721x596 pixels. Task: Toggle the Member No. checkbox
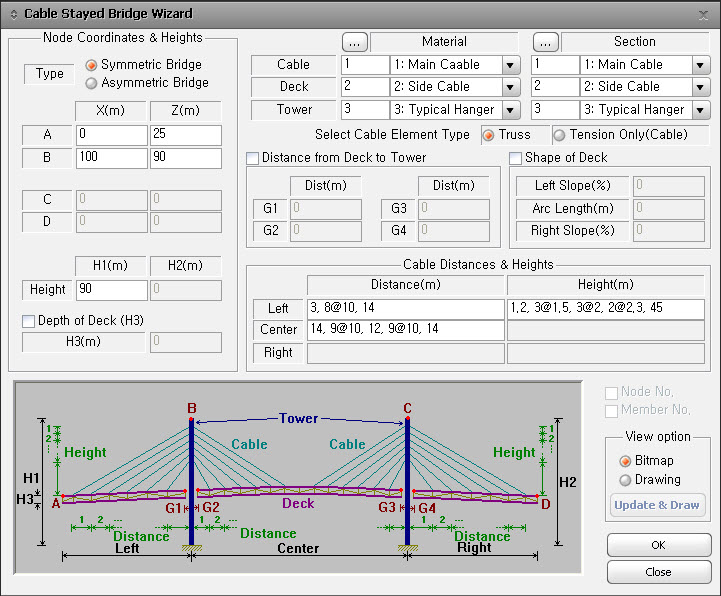[611, 411]
